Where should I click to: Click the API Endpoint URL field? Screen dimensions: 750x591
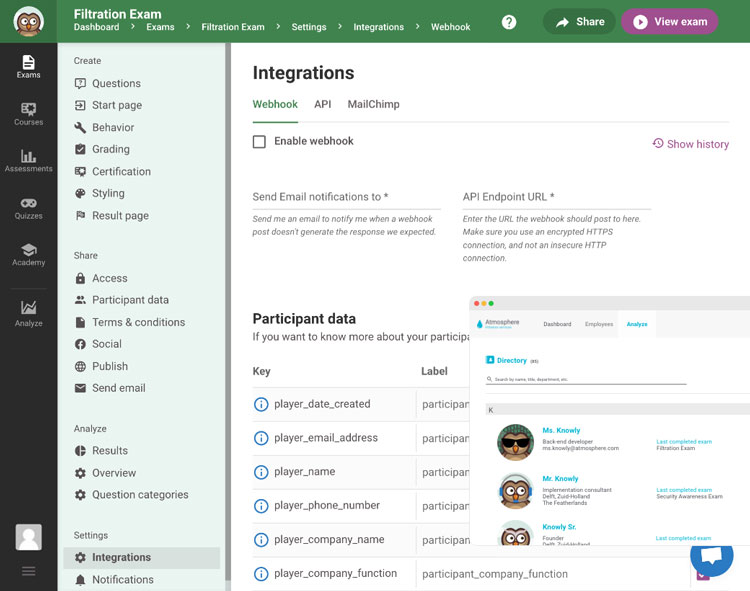556,198
